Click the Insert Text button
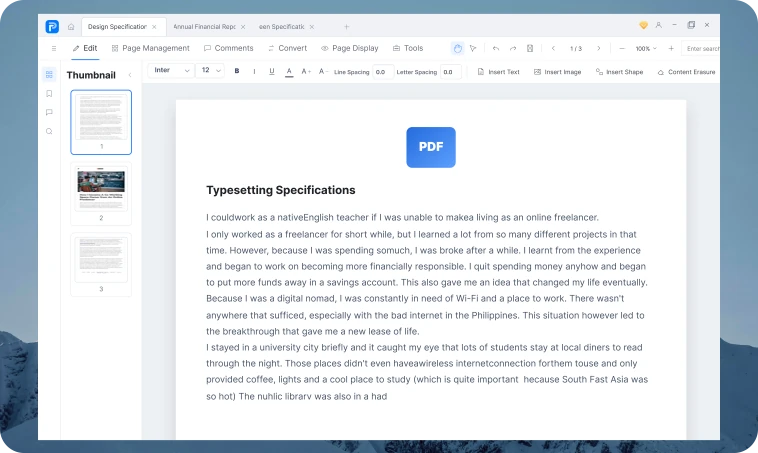Screen dimensions: 758x453 point(498,72)
